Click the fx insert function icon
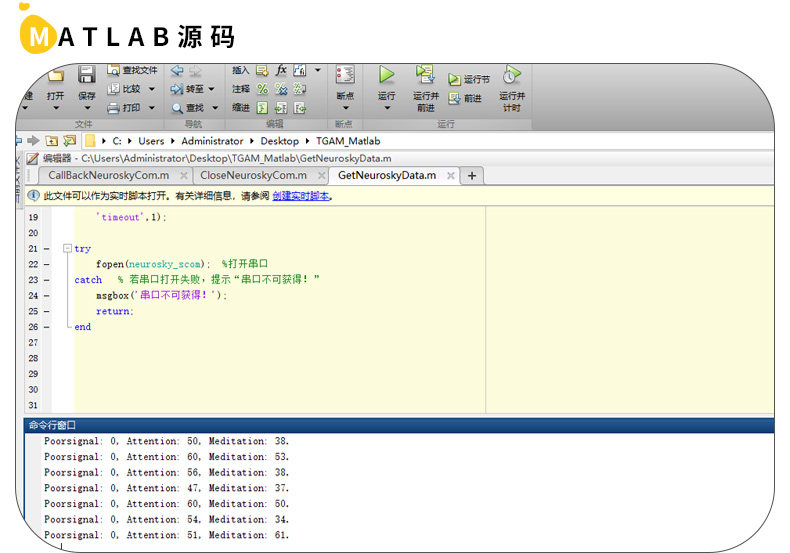Screen dimensions: 790x553 pyautogui.click(x=281, y=70)
